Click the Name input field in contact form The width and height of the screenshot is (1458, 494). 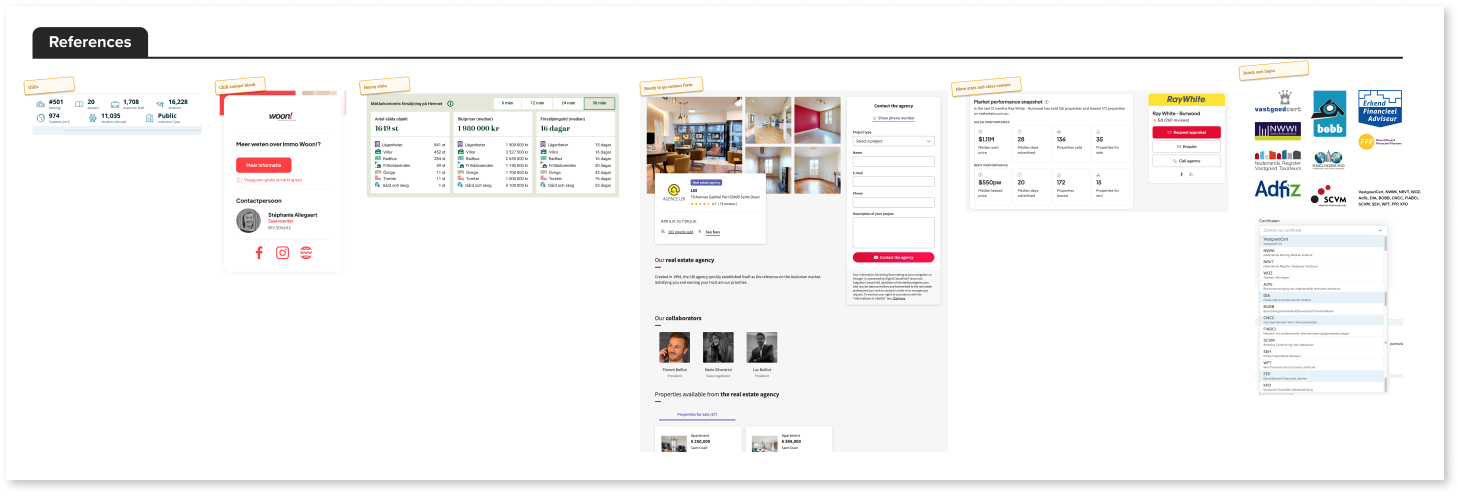[893, 161]
